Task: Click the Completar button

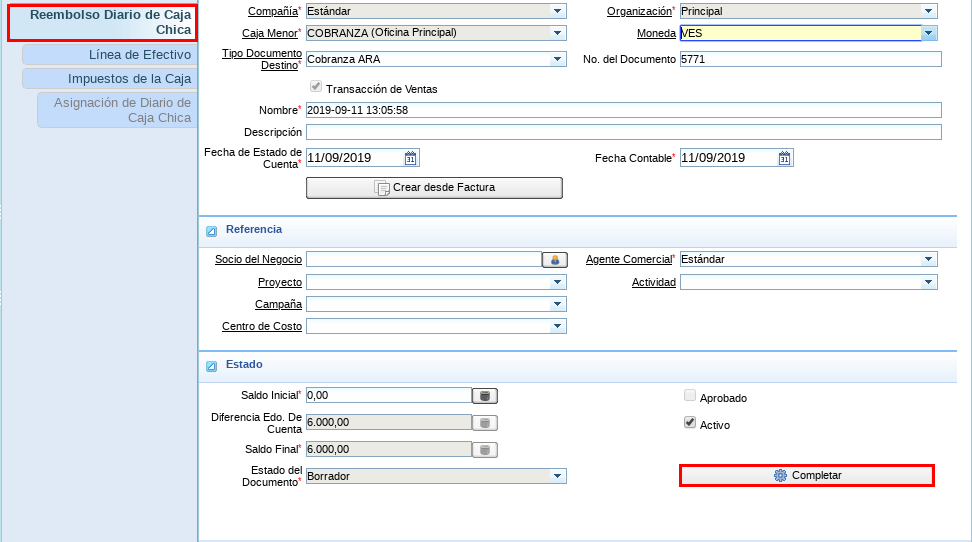Action: [806, 476]
